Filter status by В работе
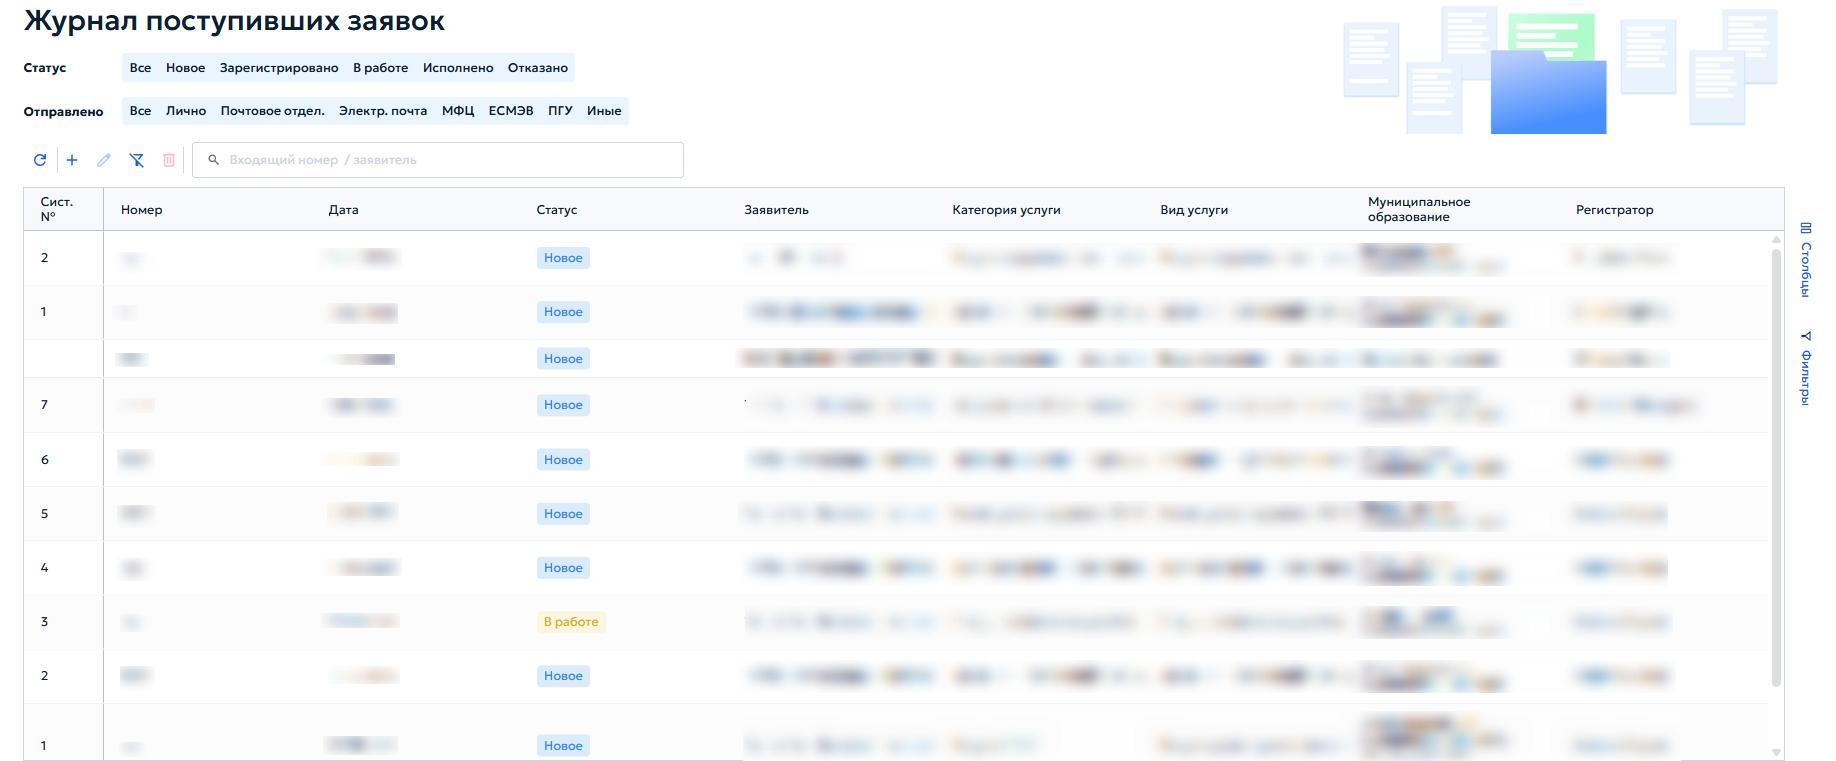 pos(380,68)
